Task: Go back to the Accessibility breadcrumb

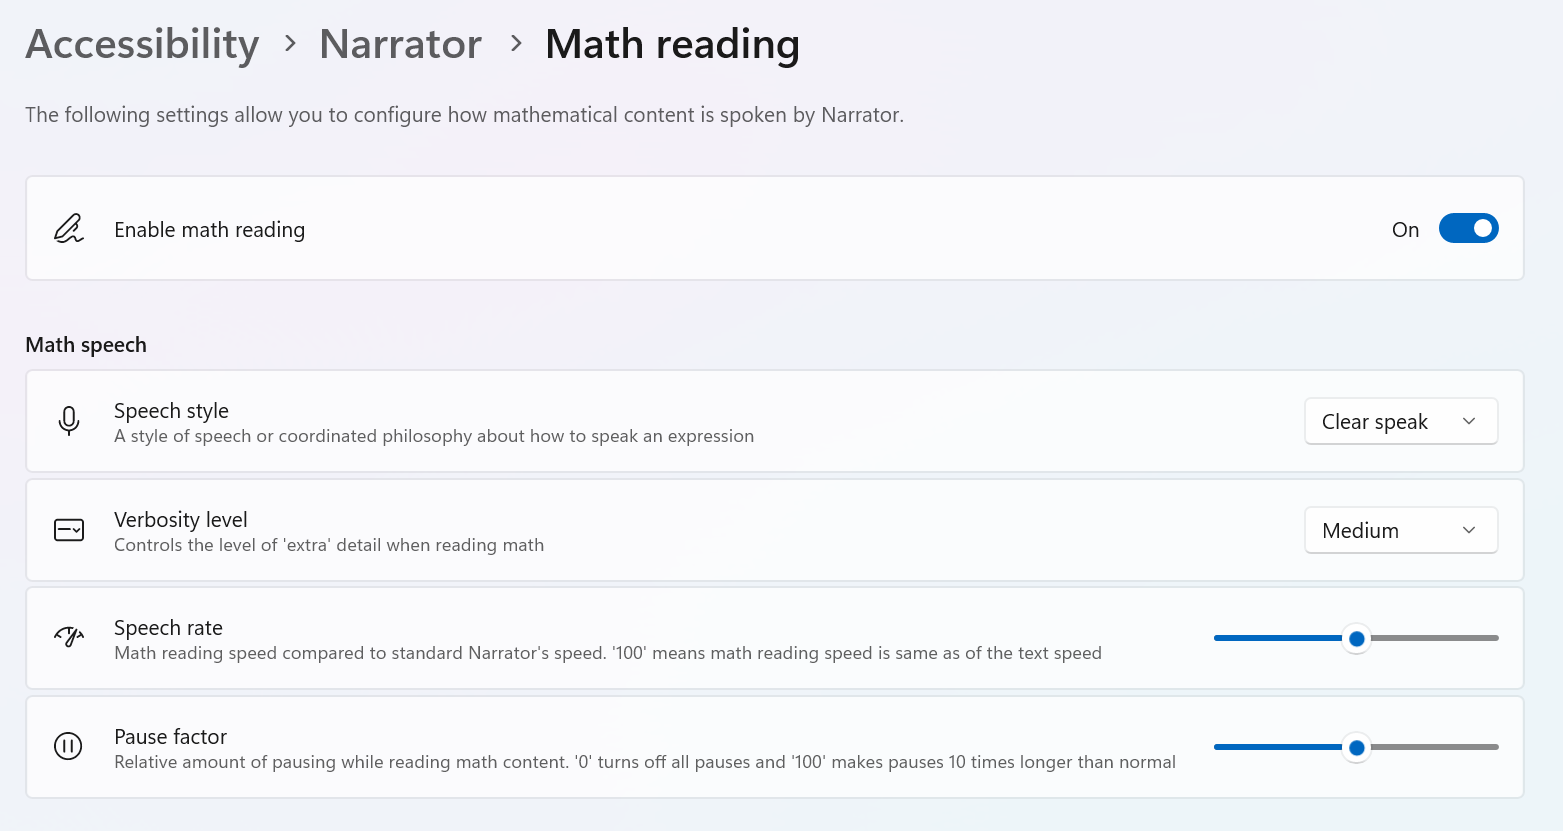Action: (x=142, y=44)
